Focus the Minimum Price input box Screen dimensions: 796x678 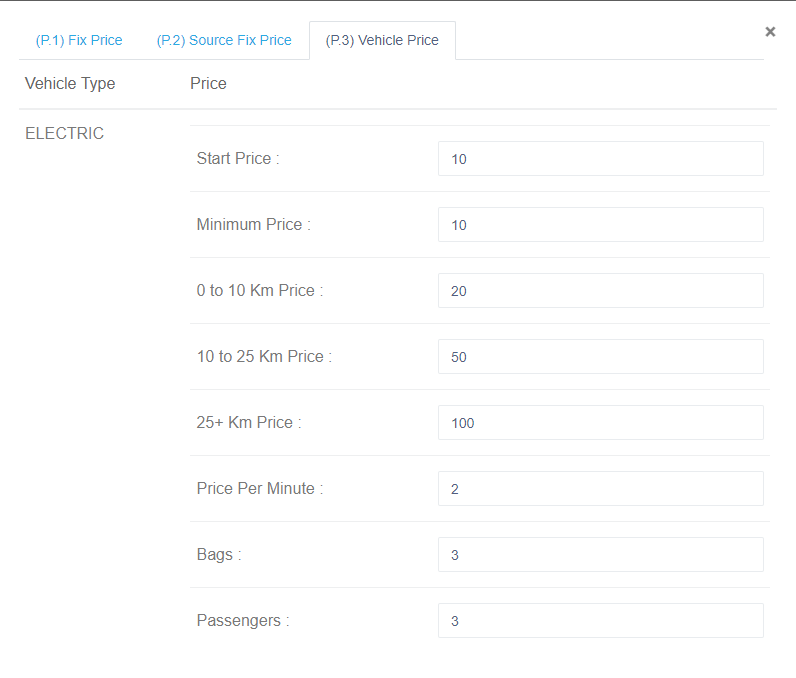click(x=601, y=225)
